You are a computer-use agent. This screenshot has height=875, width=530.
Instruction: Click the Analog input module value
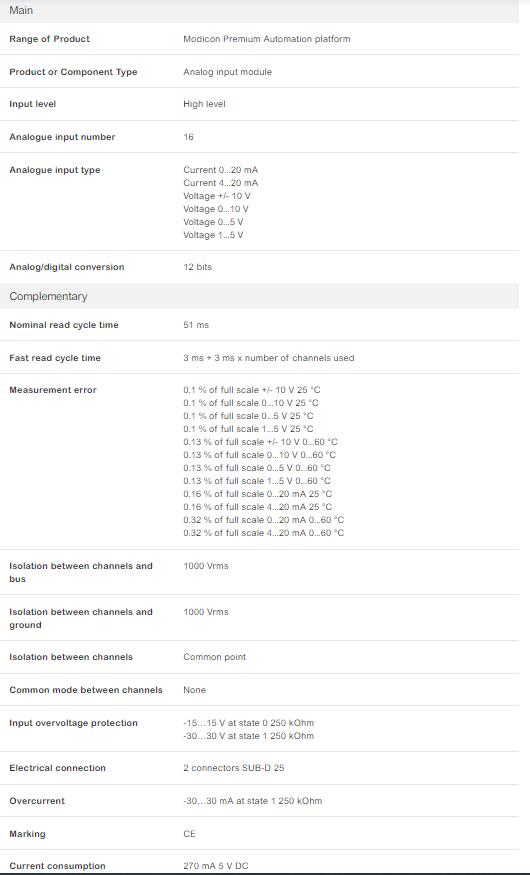tap(228, 72)
